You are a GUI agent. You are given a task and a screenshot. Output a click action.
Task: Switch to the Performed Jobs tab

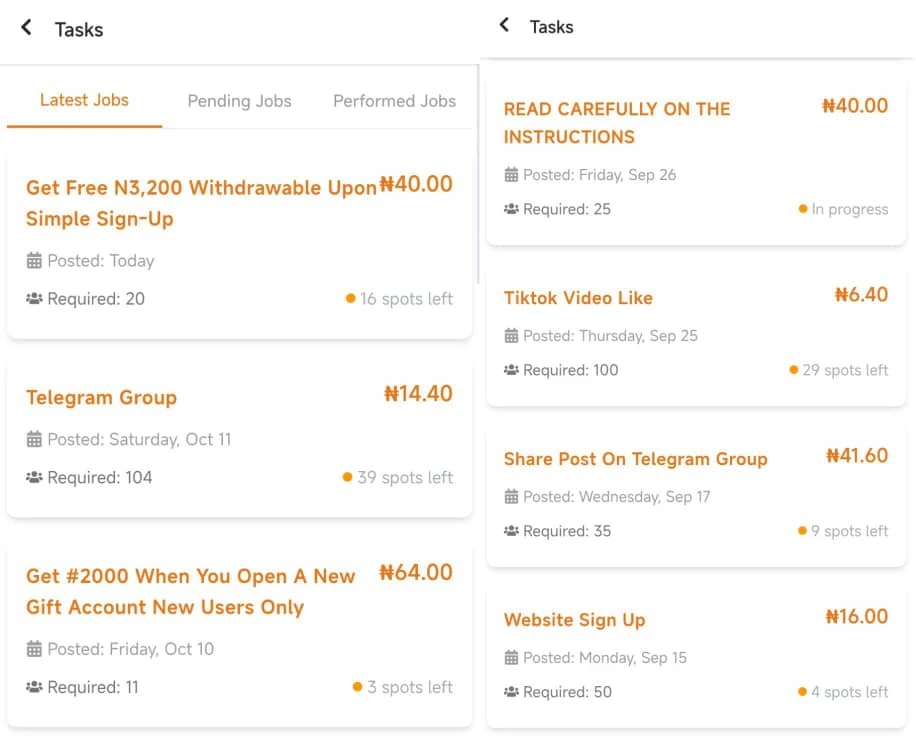pyautogui.click(x=394, y=101)
